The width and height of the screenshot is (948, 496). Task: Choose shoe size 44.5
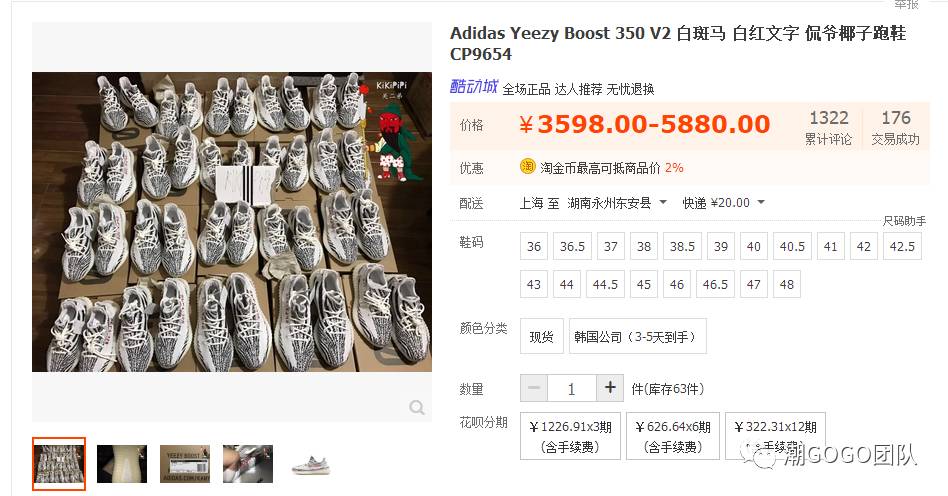(x=605, y=284)
